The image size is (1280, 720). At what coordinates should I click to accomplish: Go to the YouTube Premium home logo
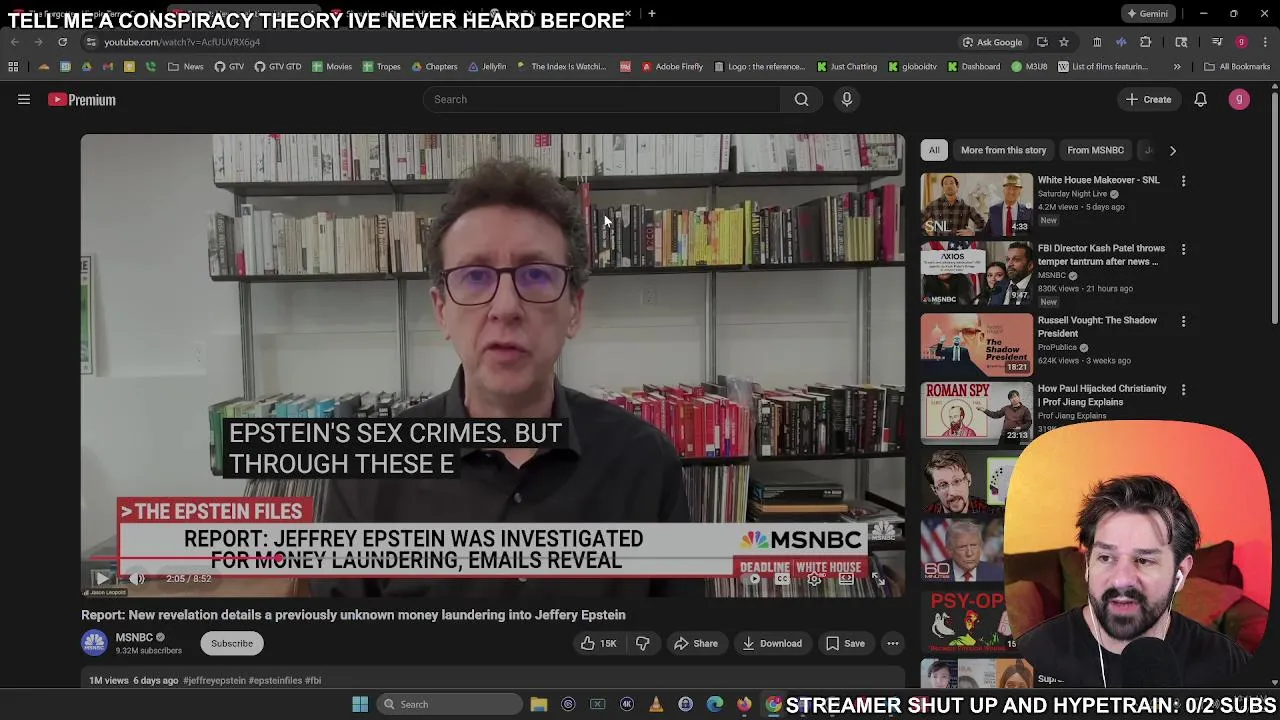pos(82,100)
